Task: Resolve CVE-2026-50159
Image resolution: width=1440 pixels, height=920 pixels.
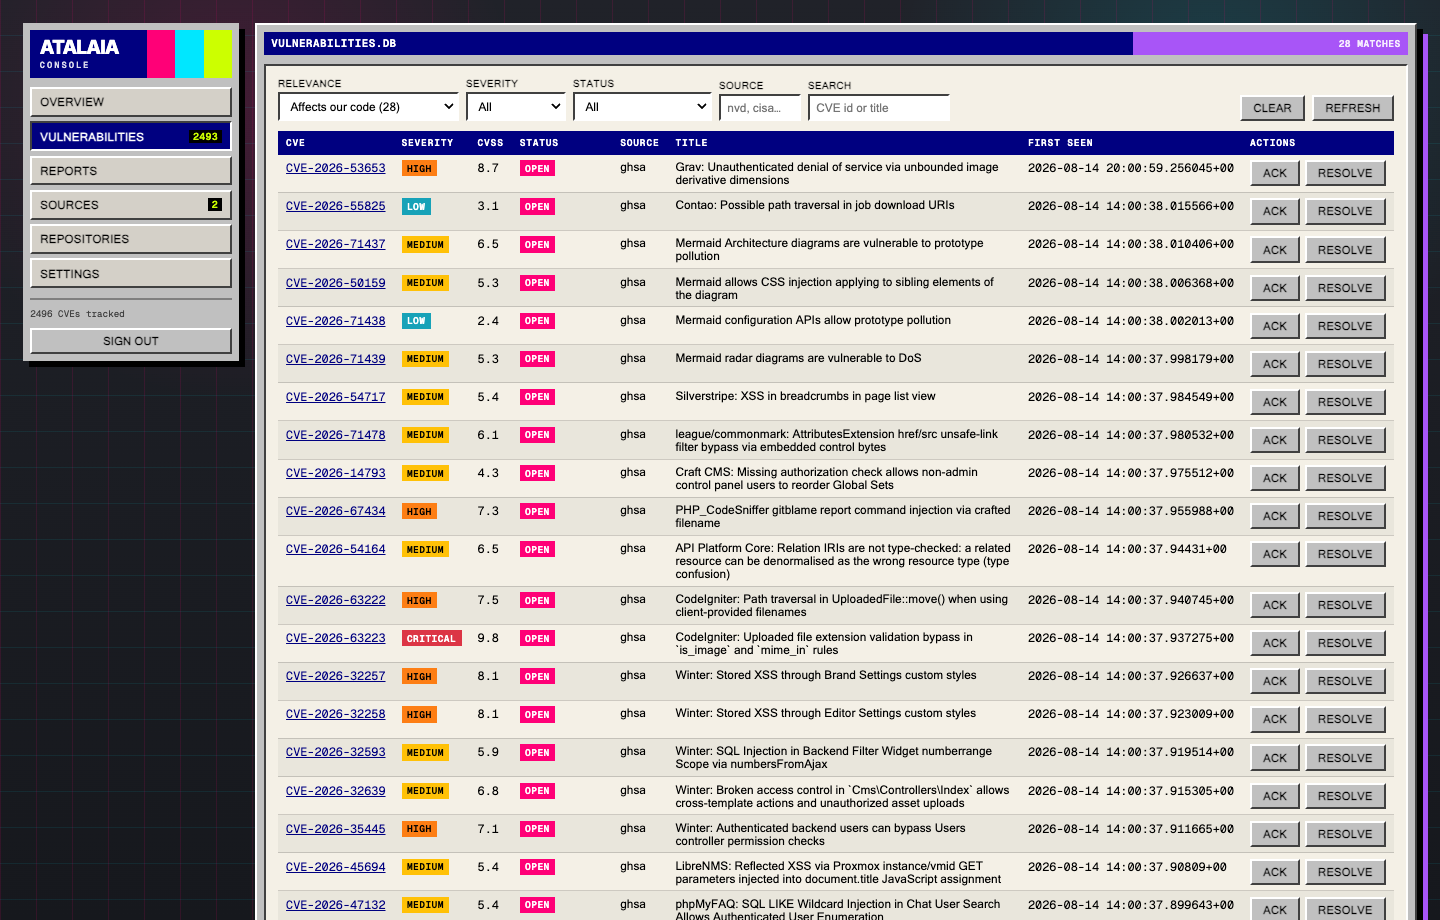Action: [x=1345, y=288]
